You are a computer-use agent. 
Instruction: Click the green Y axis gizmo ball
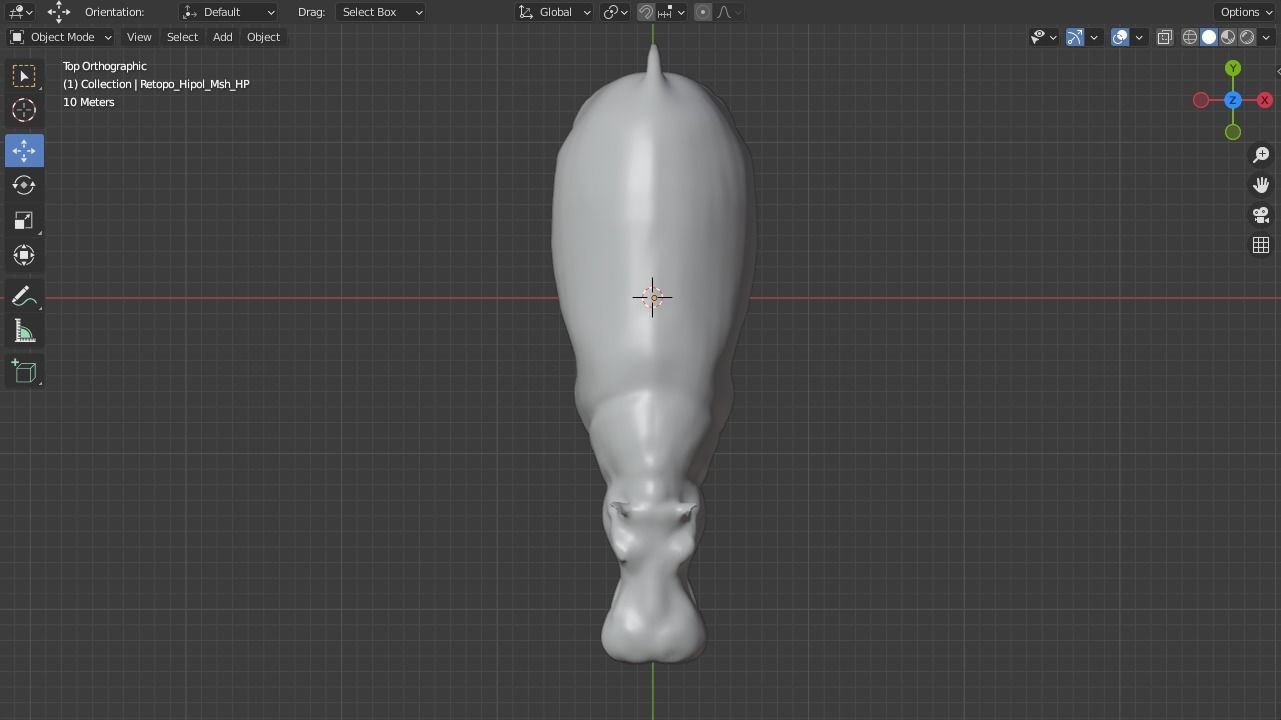[x=1233, y=68]
